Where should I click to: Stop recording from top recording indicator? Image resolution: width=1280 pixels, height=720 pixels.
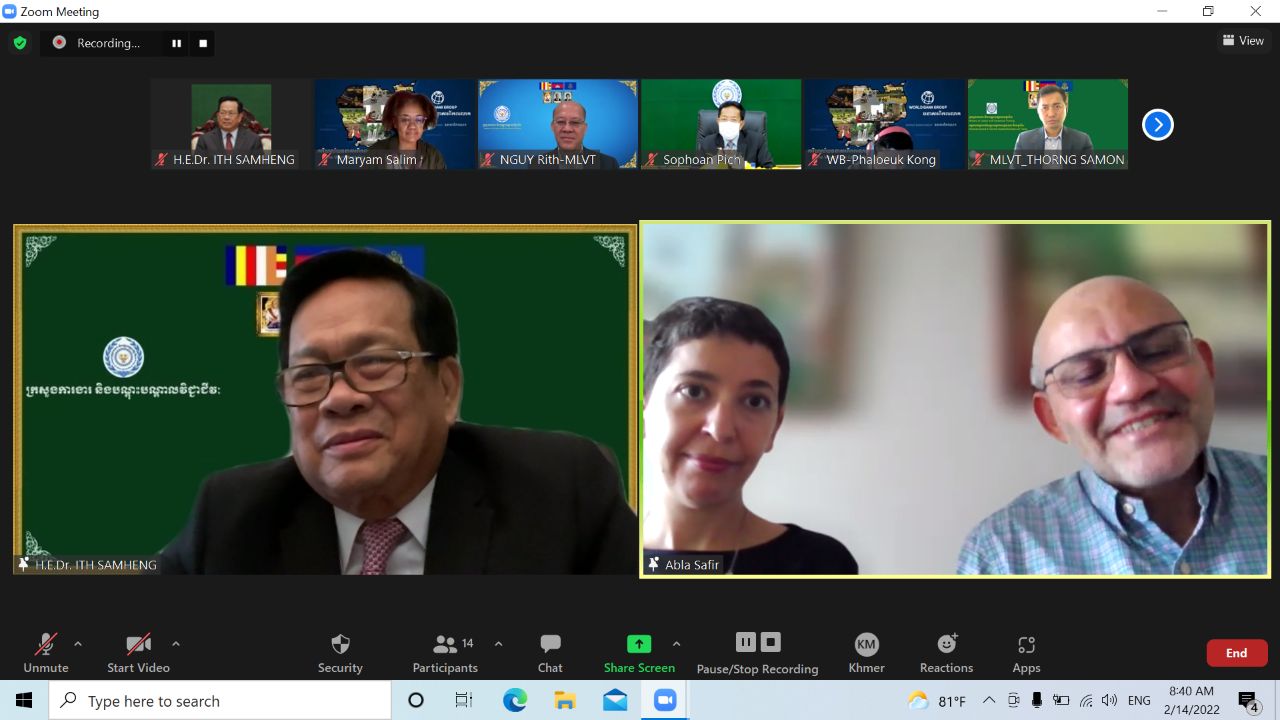click(x=203, y=43)
